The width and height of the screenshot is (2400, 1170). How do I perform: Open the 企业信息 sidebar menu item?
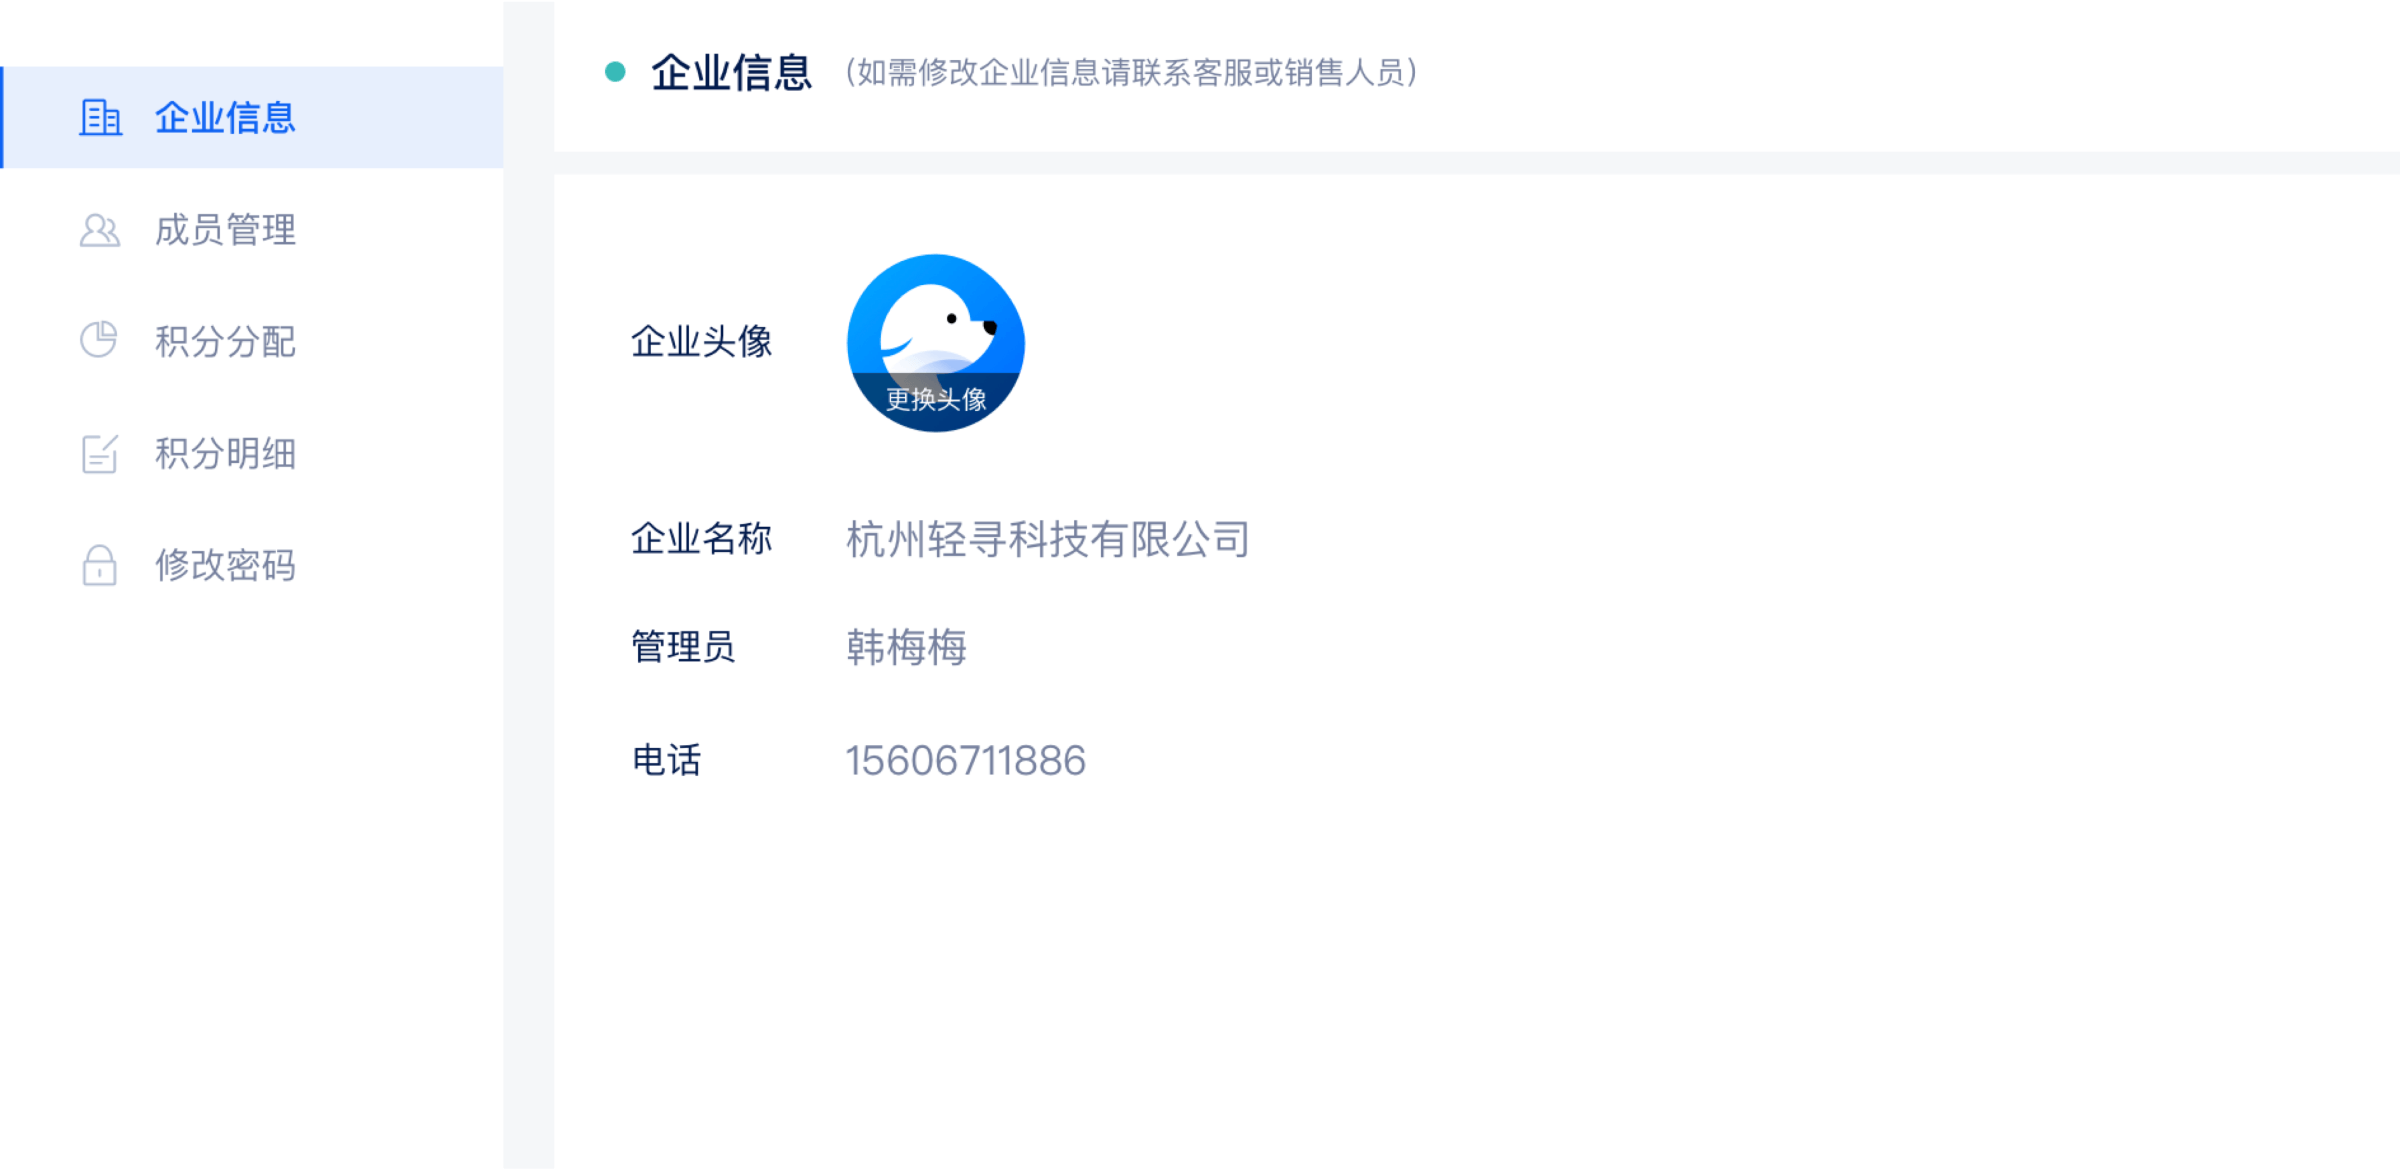tap(252, 118)
